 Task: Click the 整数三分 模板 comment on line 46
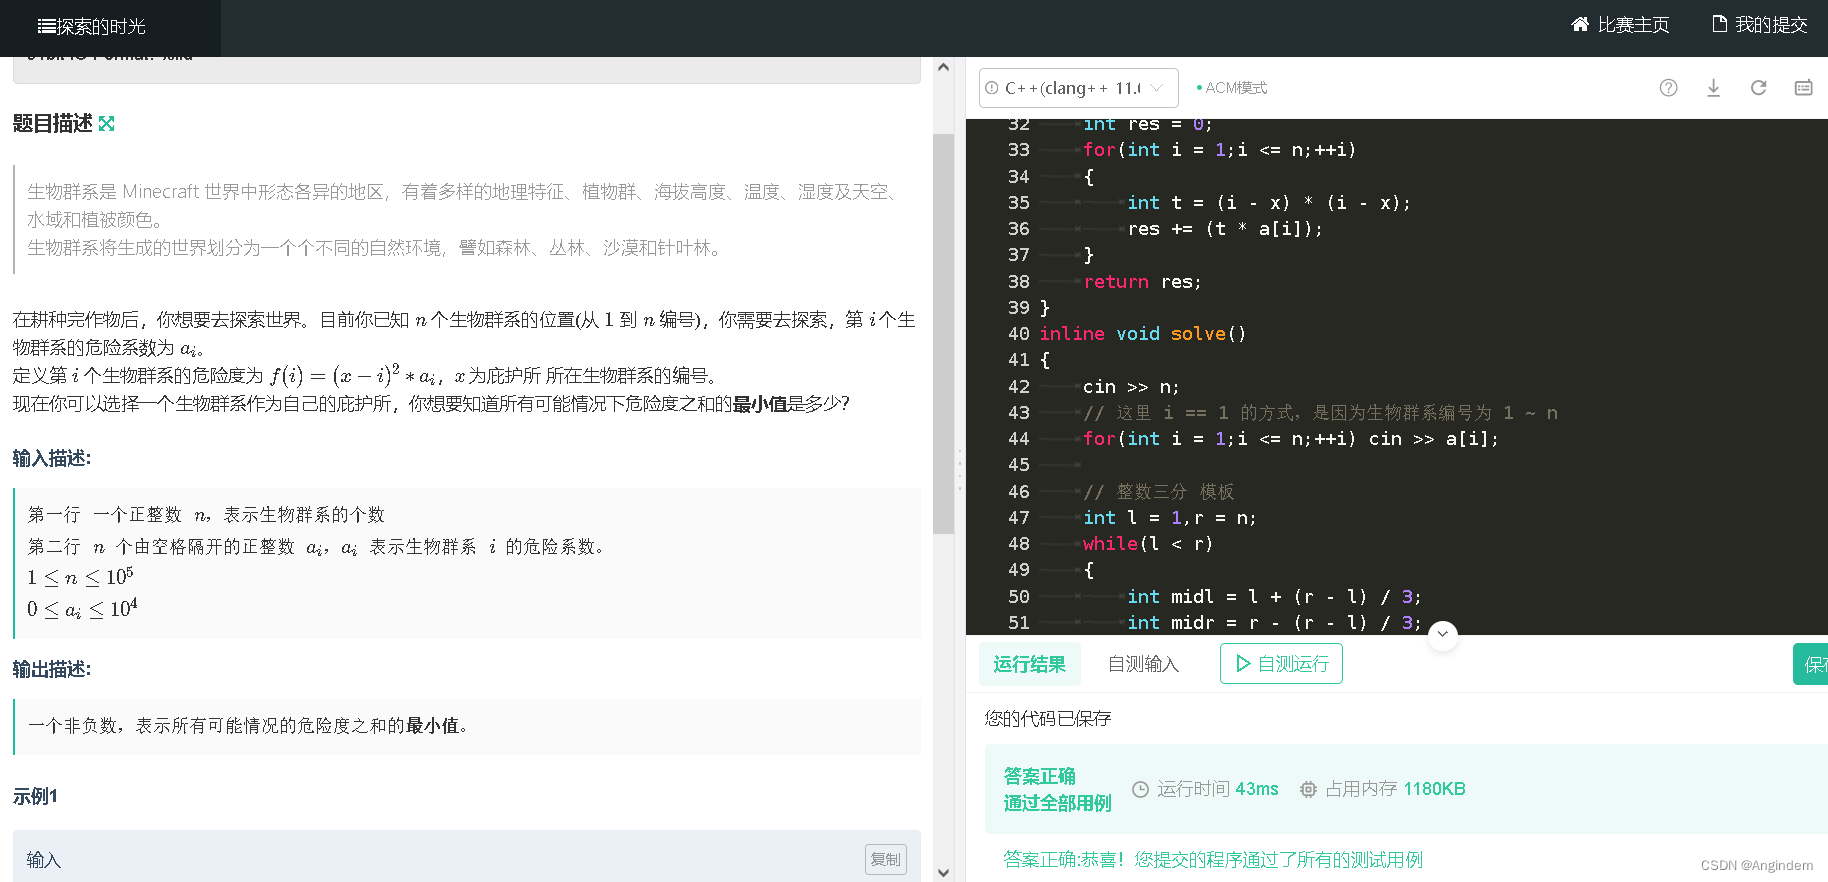(1159, 492)
